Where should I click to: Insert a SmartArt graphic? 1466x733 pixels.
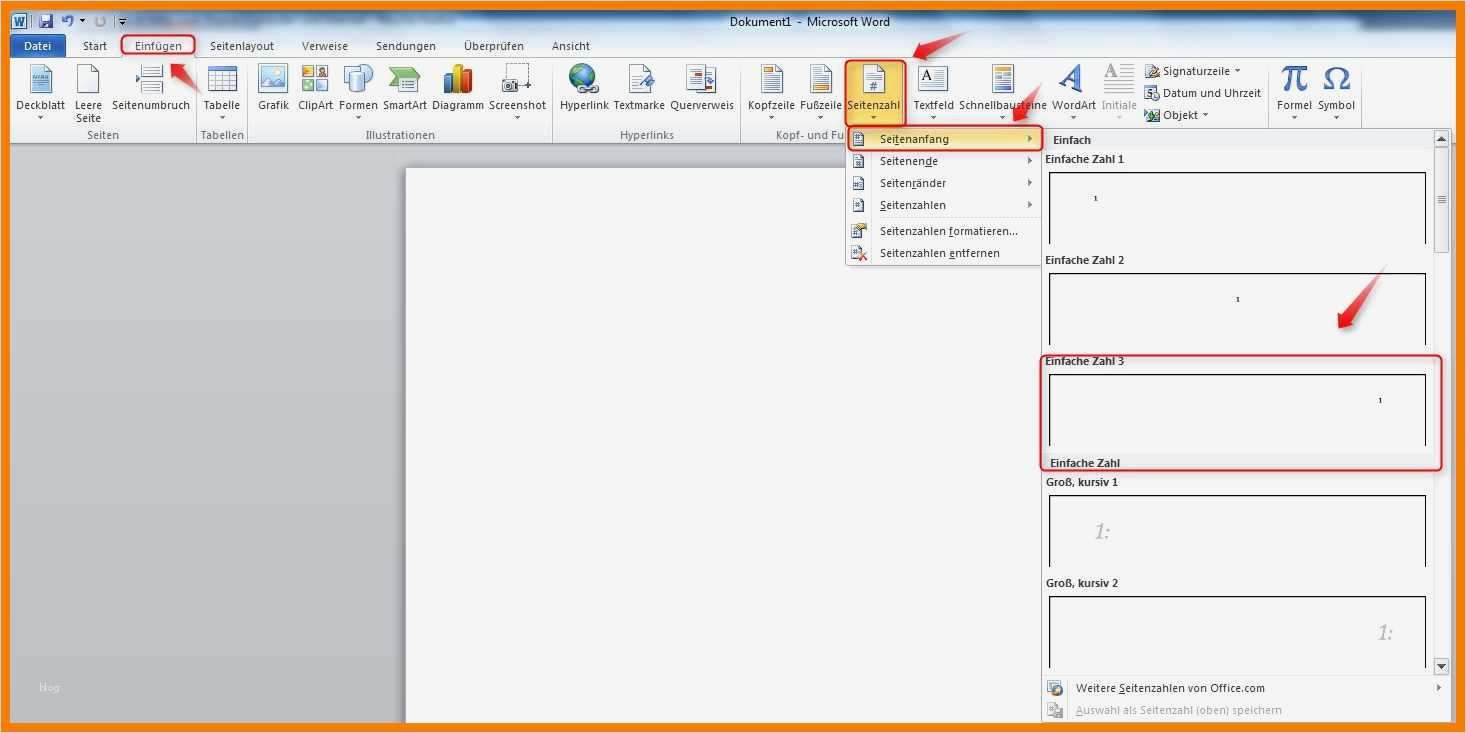[x=405, y=88]
